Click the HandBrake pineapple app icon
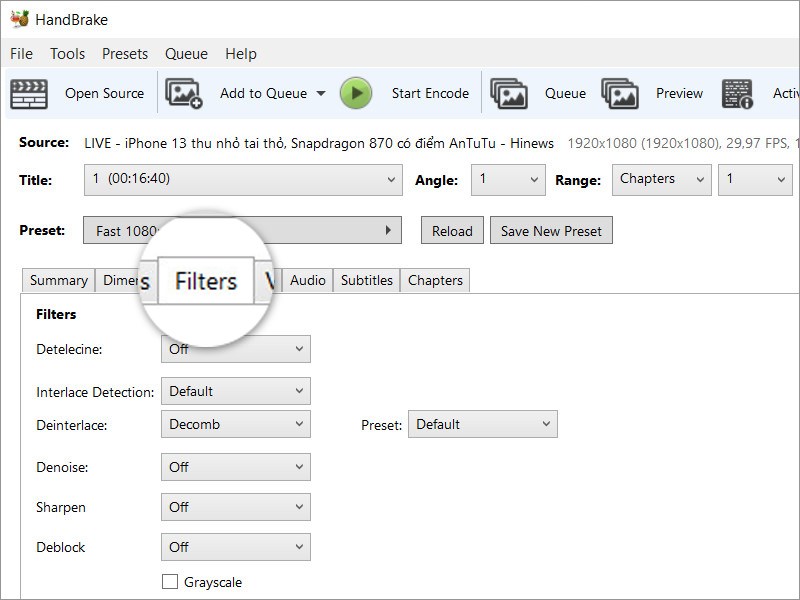800x600 pixels. click(19, 19)
